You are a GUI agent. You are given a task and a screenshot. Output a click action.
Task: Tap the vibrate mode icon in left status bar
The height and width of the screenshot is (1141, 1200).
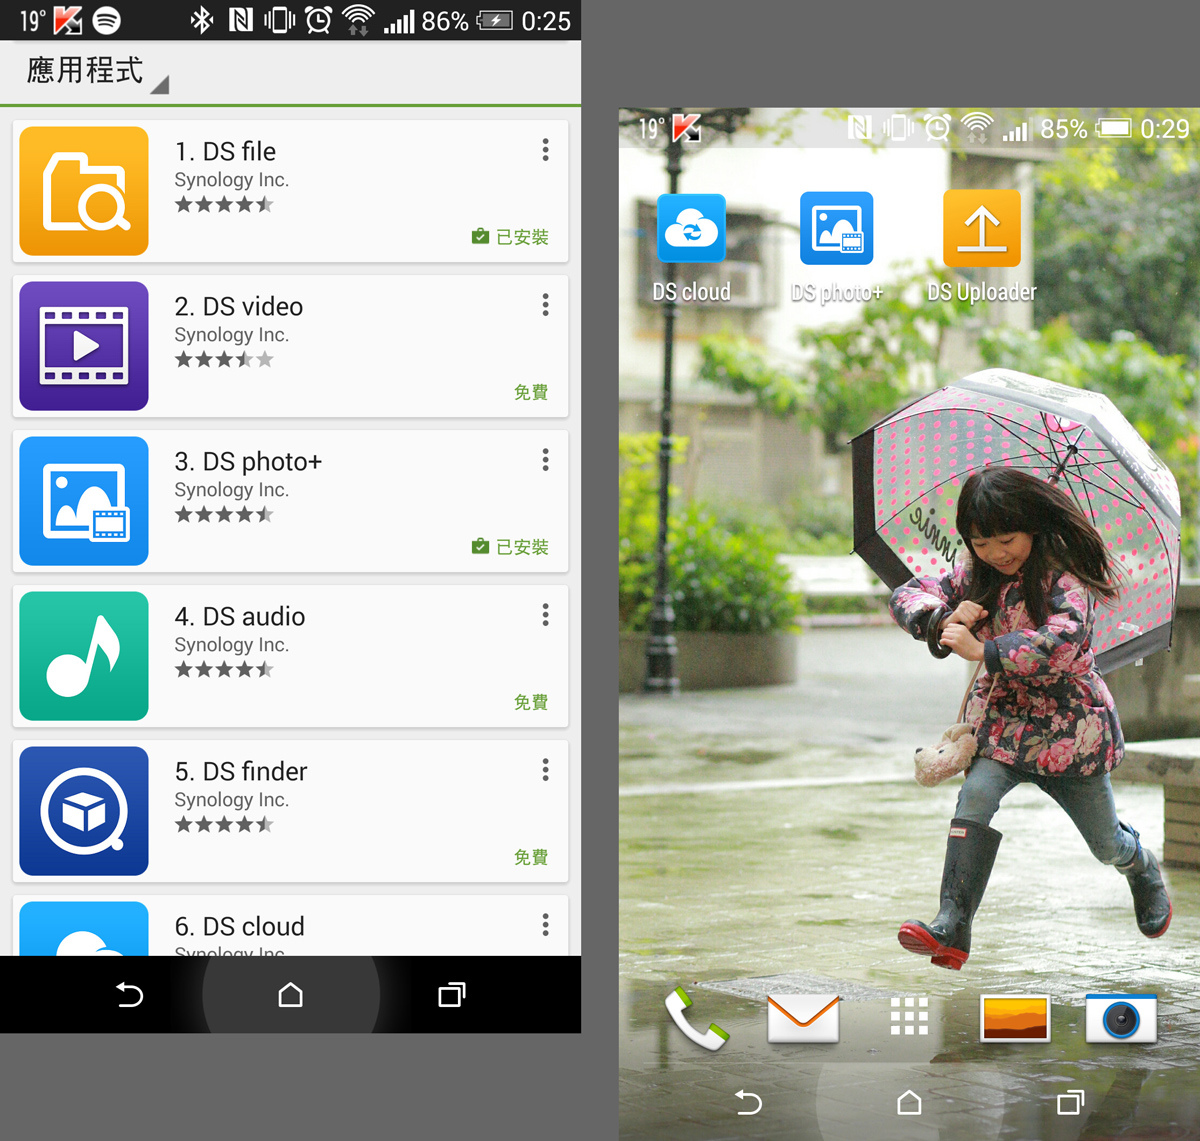point(279,20)
